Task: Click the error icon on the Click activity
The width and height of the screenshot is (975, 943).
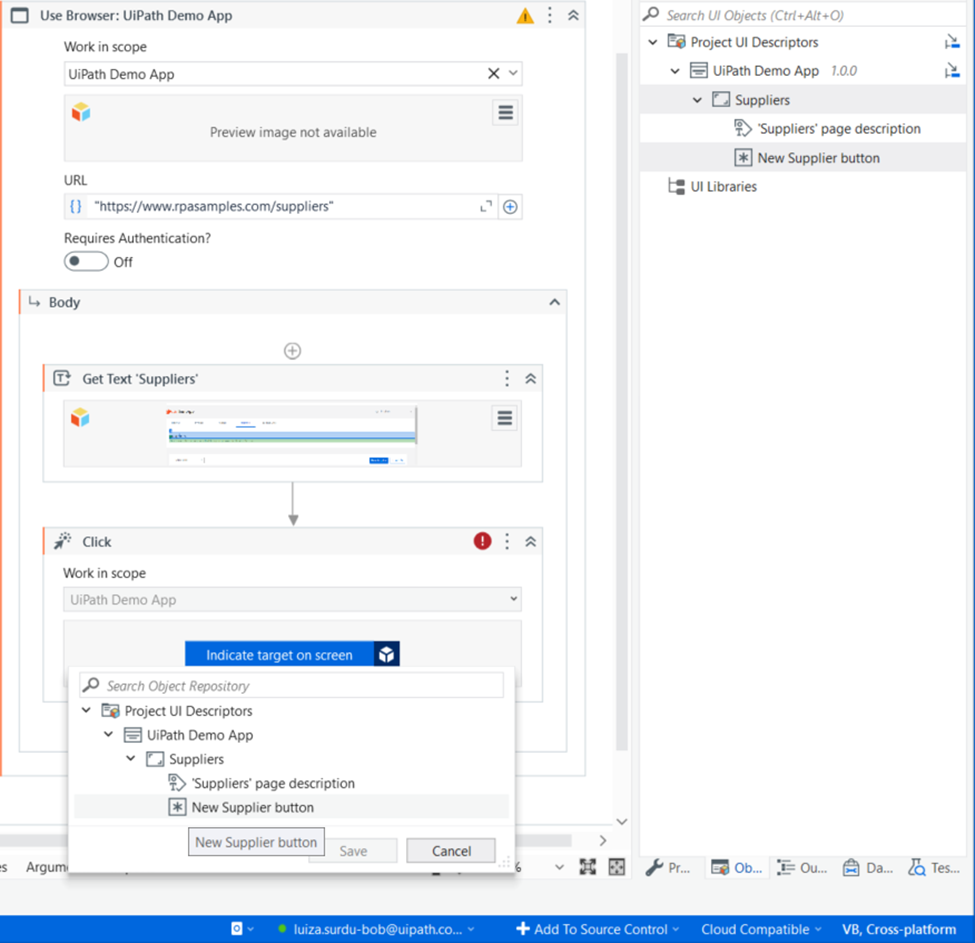Action: tap(481, 540)
